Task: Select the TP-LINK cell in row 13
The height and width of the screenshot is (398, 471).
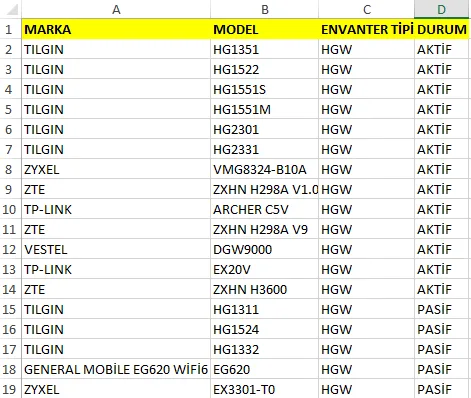Action: click(x=116, y=269)
